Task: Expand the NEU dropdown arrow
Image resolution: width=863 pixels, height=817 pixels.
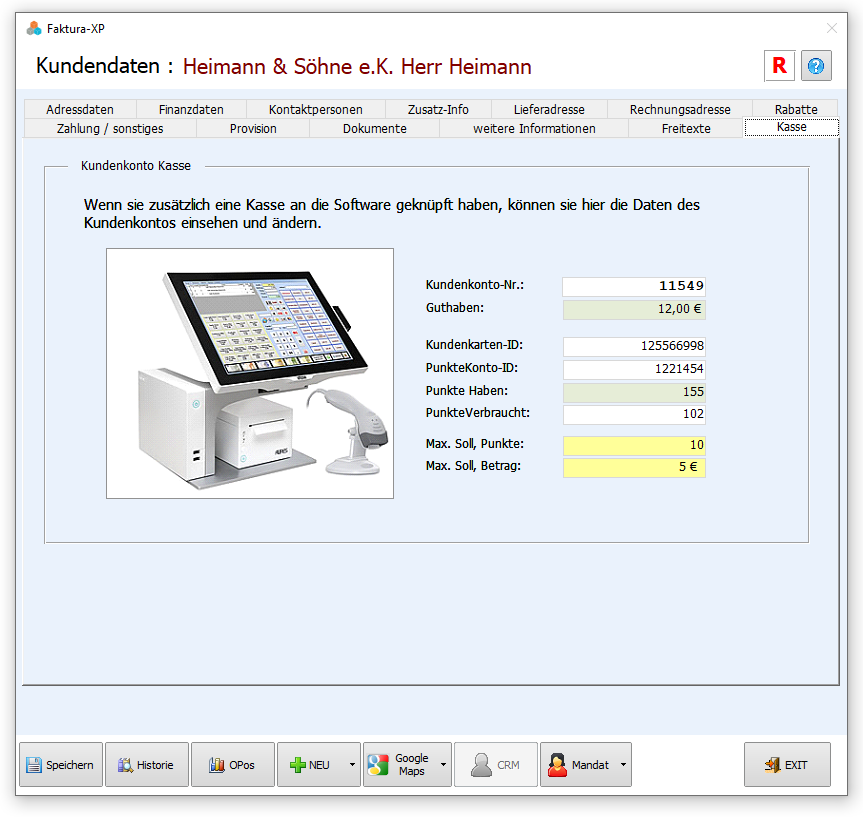Action: [x=352, y=764]
